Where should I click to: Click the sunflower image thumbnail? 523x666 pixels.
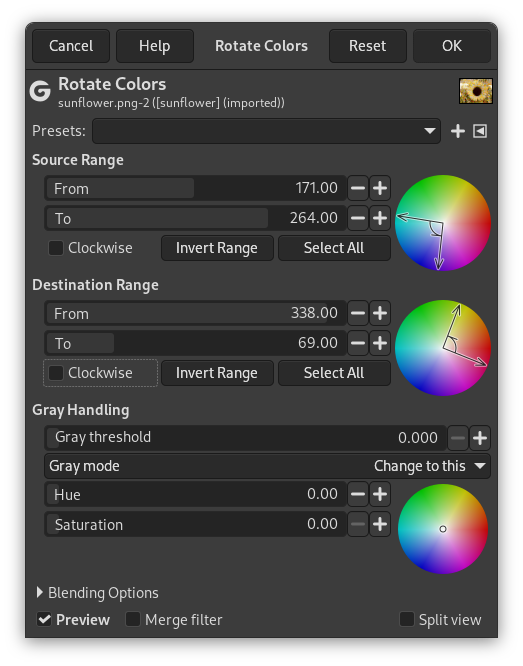tap(476, 91)
